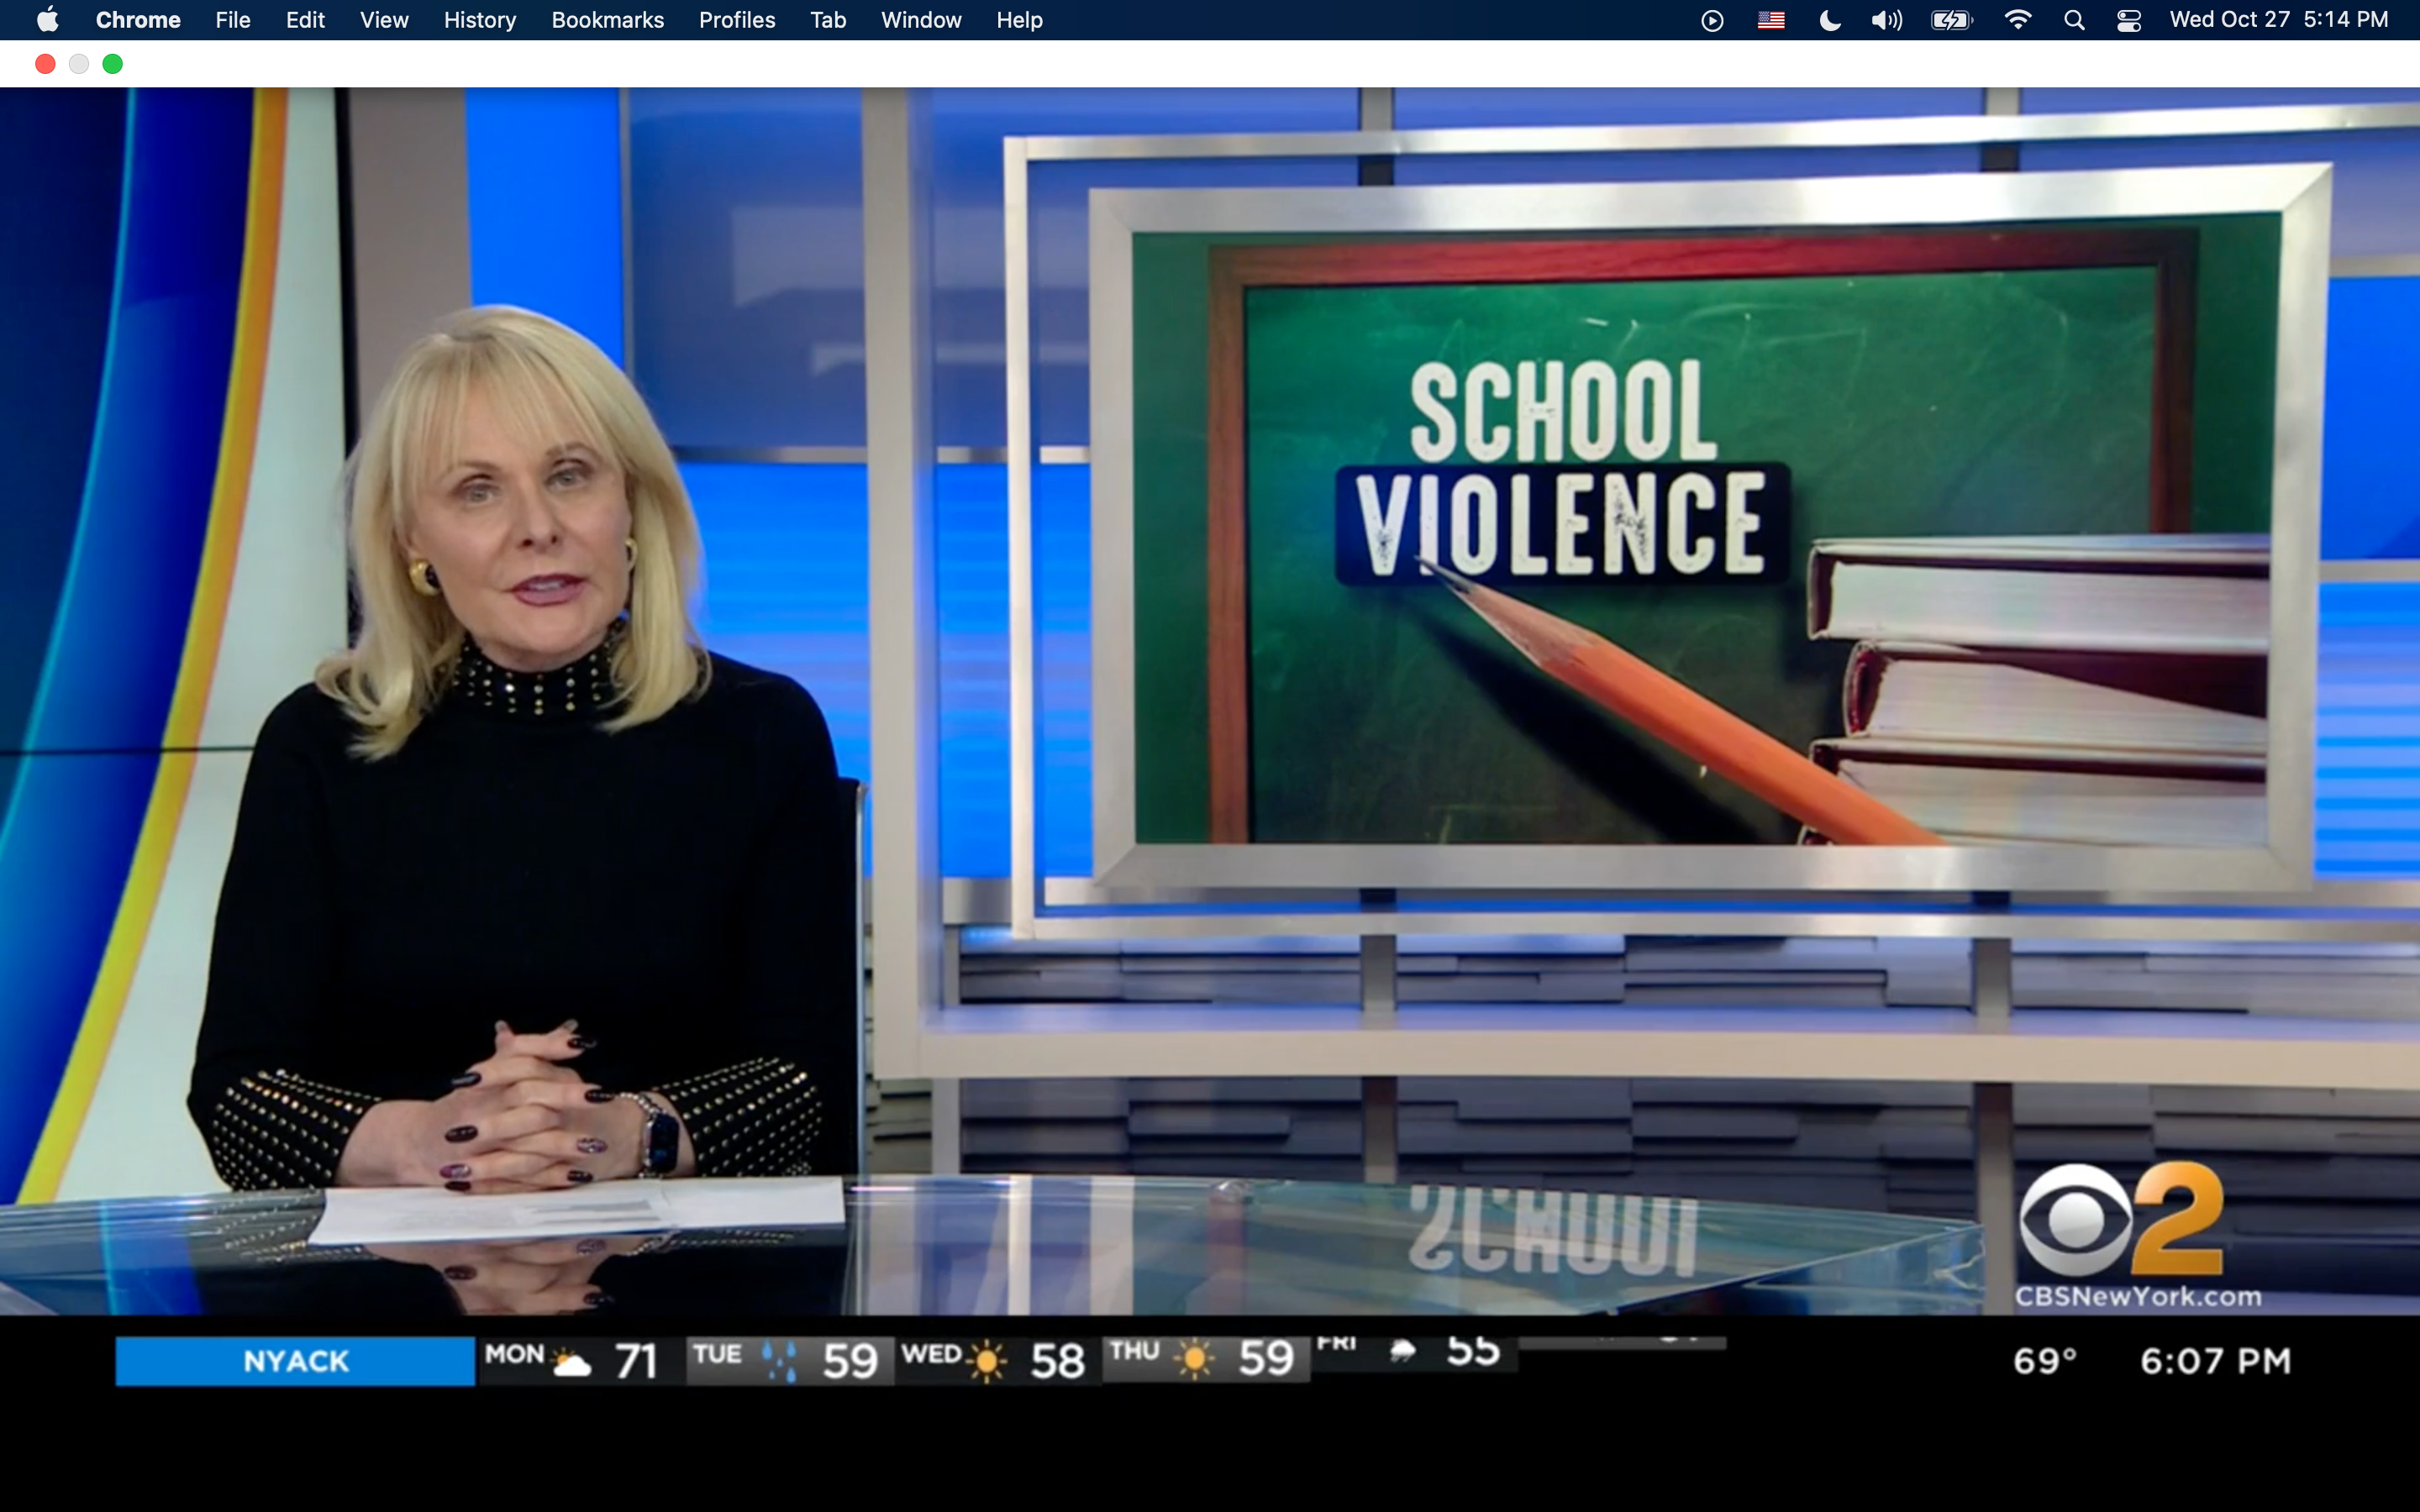The image size is (2420, 1512).
Task: Open the Window menu
Action: coord(921,20)
